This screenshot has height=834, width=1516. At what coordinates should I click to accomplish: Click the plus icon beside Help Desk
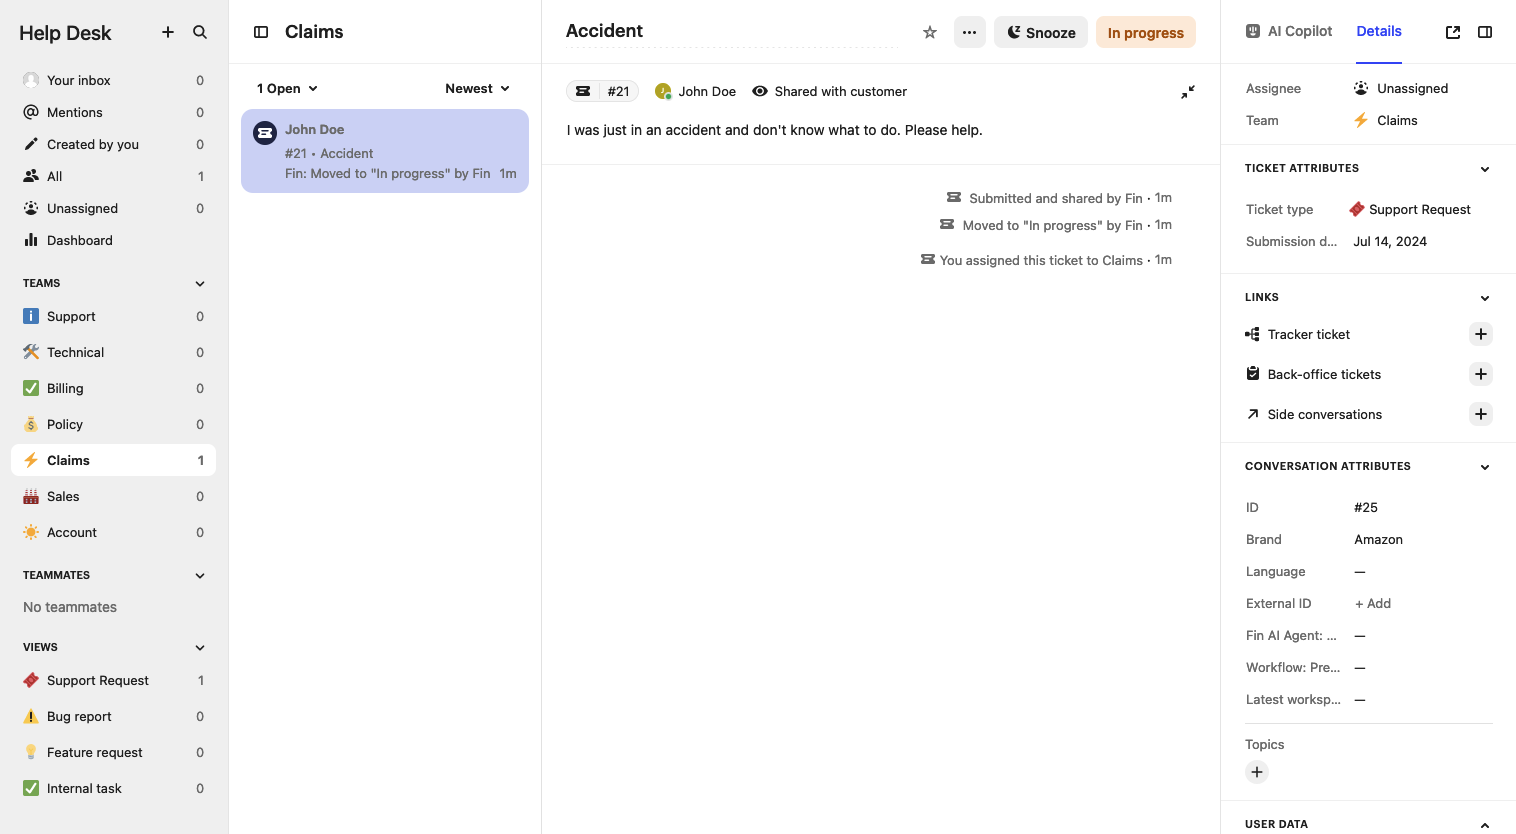168,32
